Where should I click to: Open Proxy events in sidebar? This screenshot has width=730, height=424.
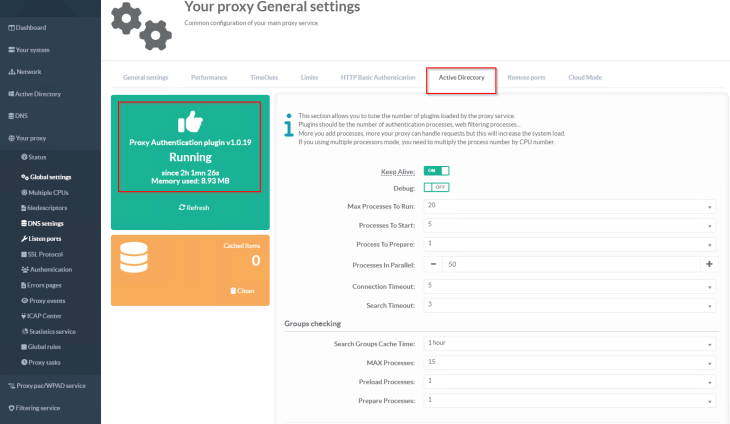tap(47, 300)
